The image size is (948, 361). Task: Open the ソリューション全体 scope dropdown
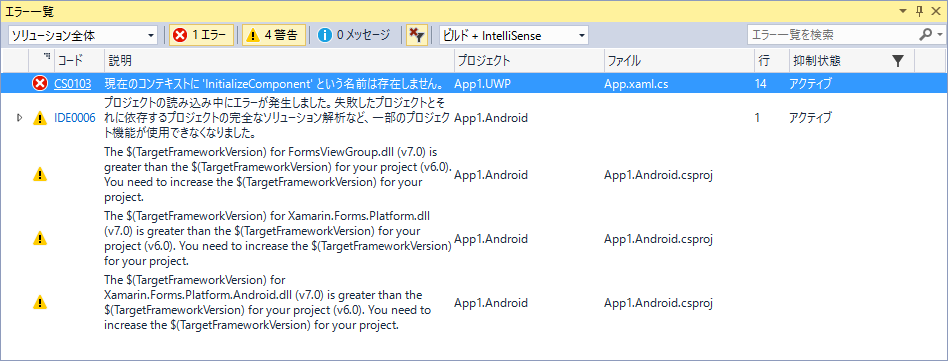[x=83, y=36]
